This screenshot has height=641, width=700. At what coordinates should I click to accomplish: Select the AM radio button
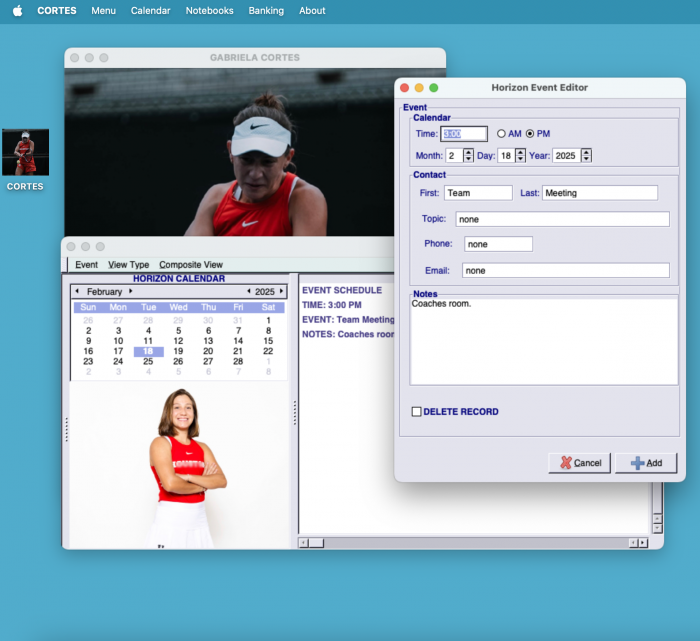502,134
